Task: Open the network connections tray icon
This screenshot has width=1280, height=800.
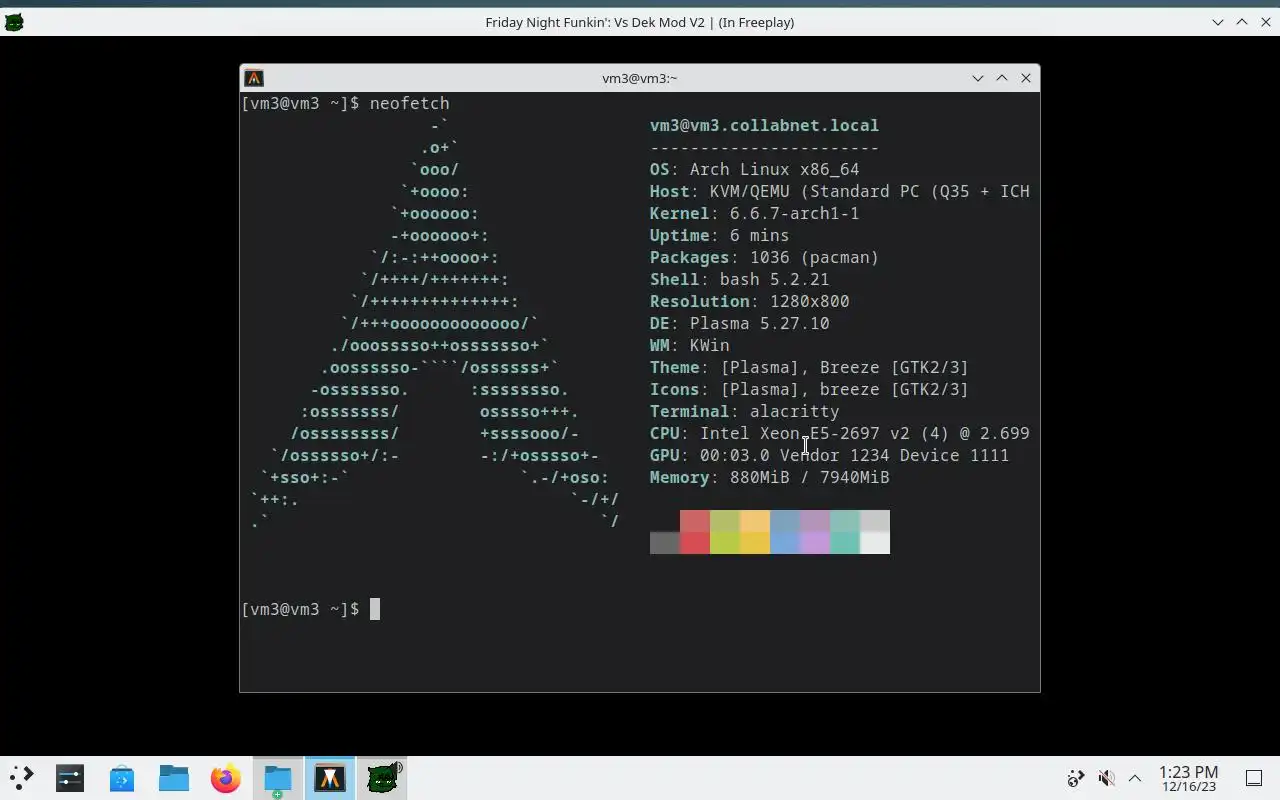Action: click(x=1075, y=778)
